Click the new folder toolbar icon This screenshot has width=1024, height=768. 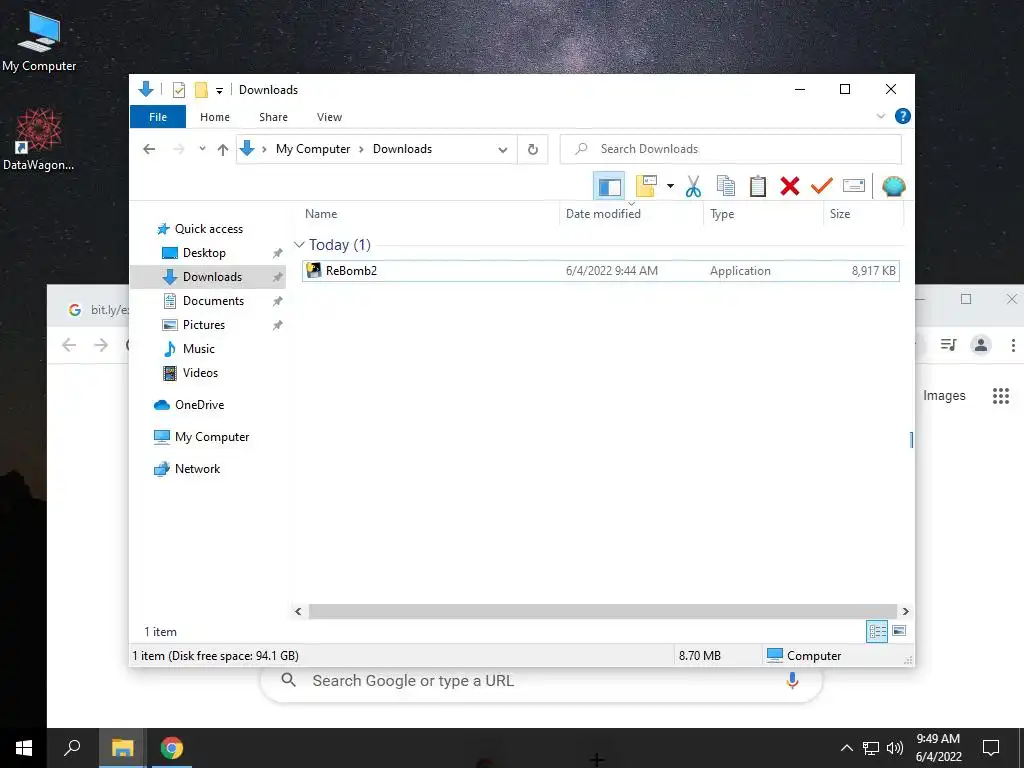coord(646,186)
